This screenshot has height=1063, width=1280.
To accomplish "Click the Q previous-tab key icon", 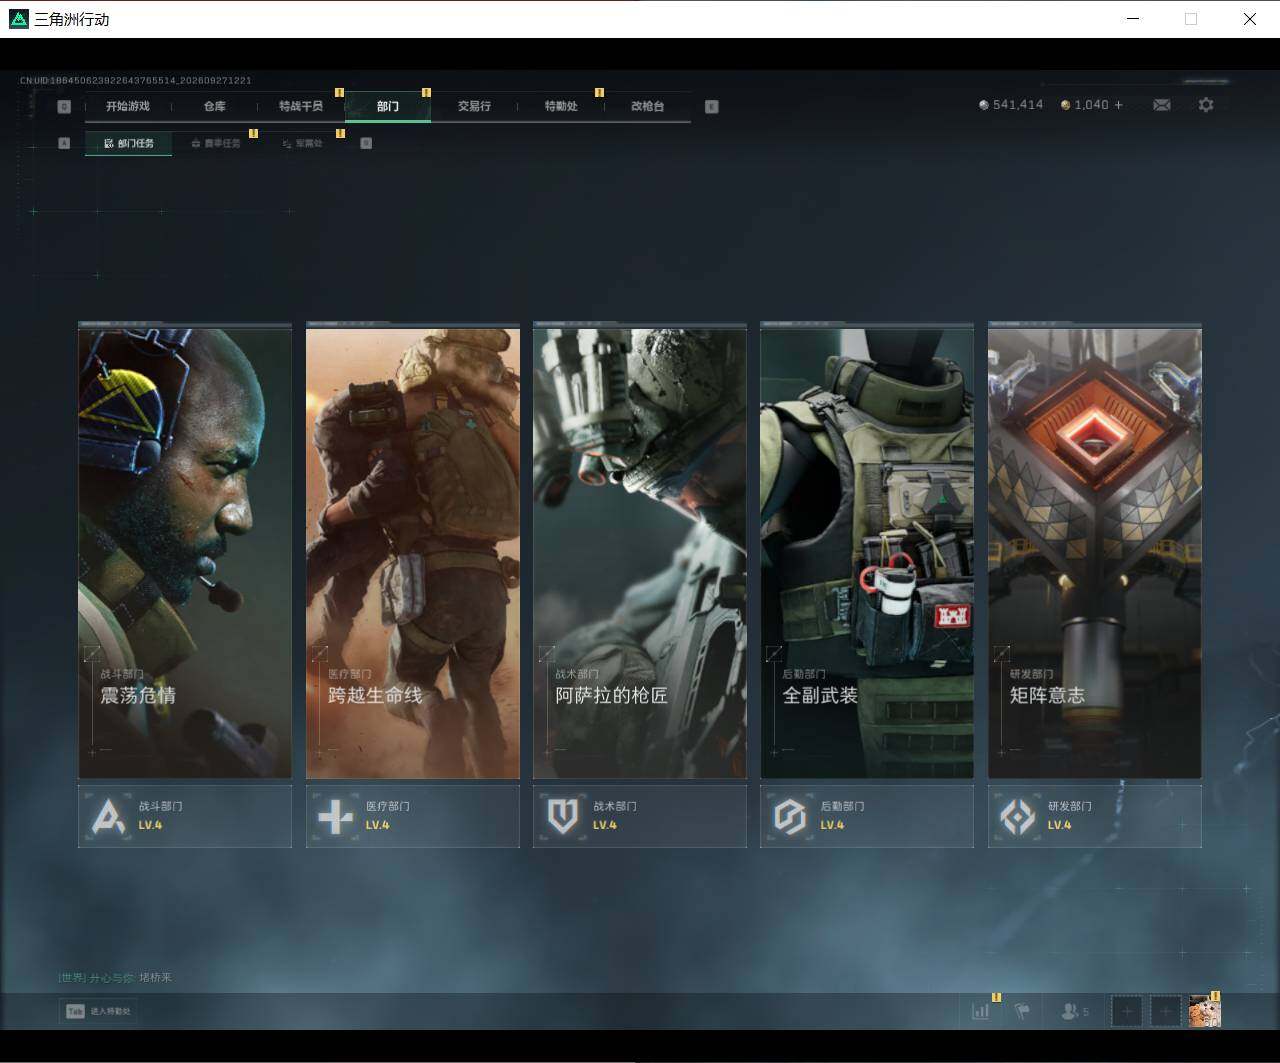I will click(64, 107).
